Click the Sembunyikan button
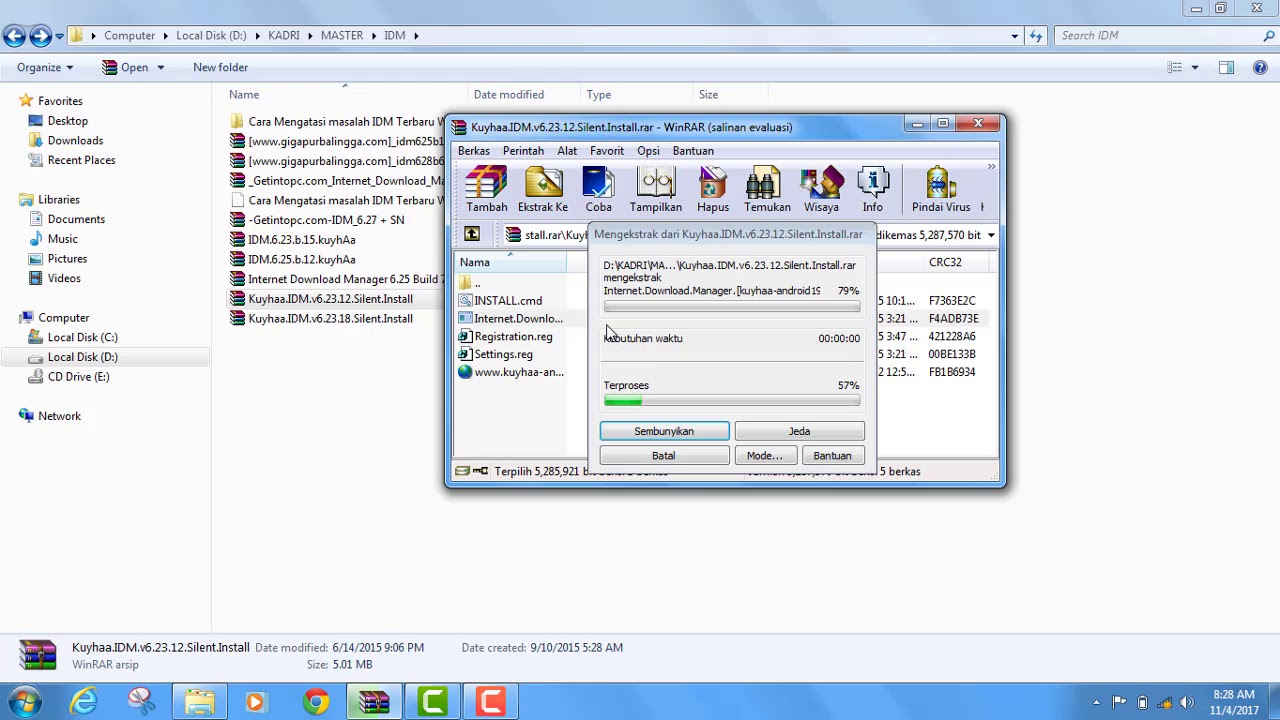The image size is (1280, 720). click(664, 431)
